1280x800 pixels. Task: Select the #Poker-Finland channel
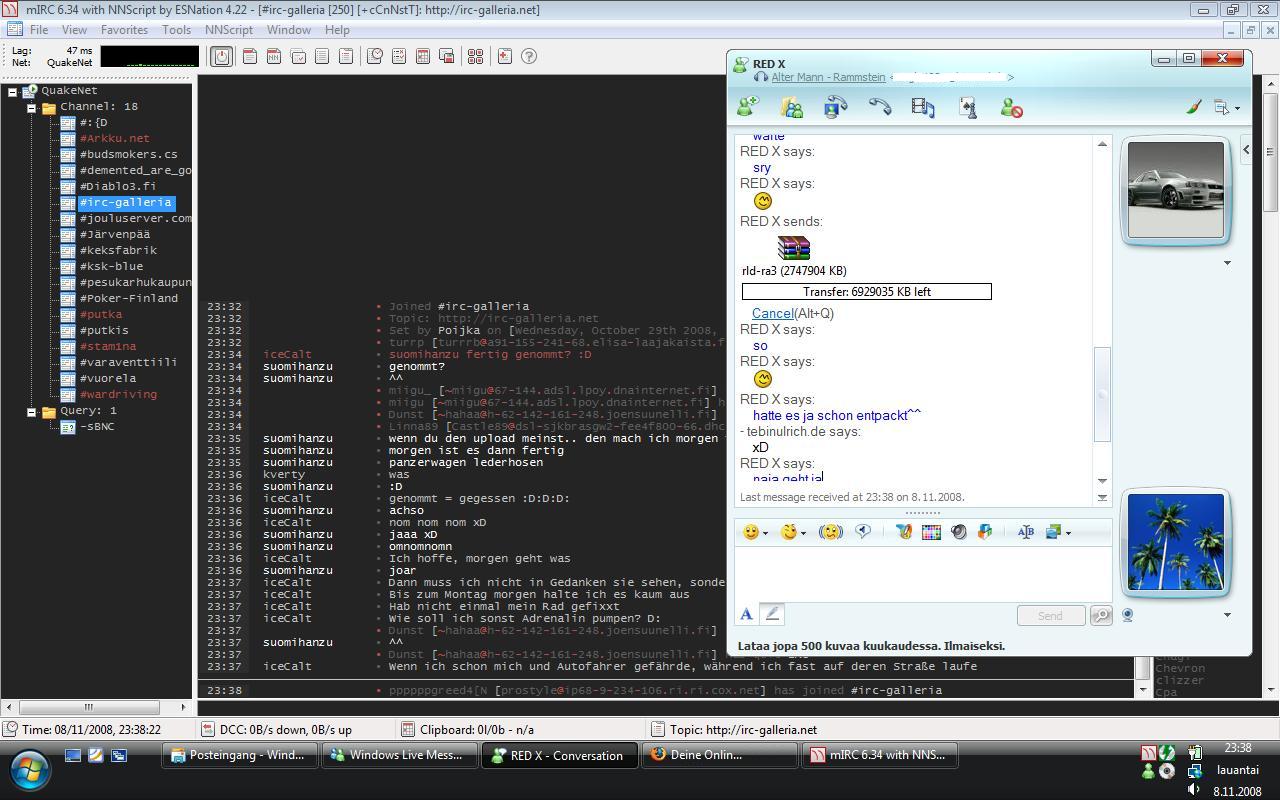tap(128, 298)
